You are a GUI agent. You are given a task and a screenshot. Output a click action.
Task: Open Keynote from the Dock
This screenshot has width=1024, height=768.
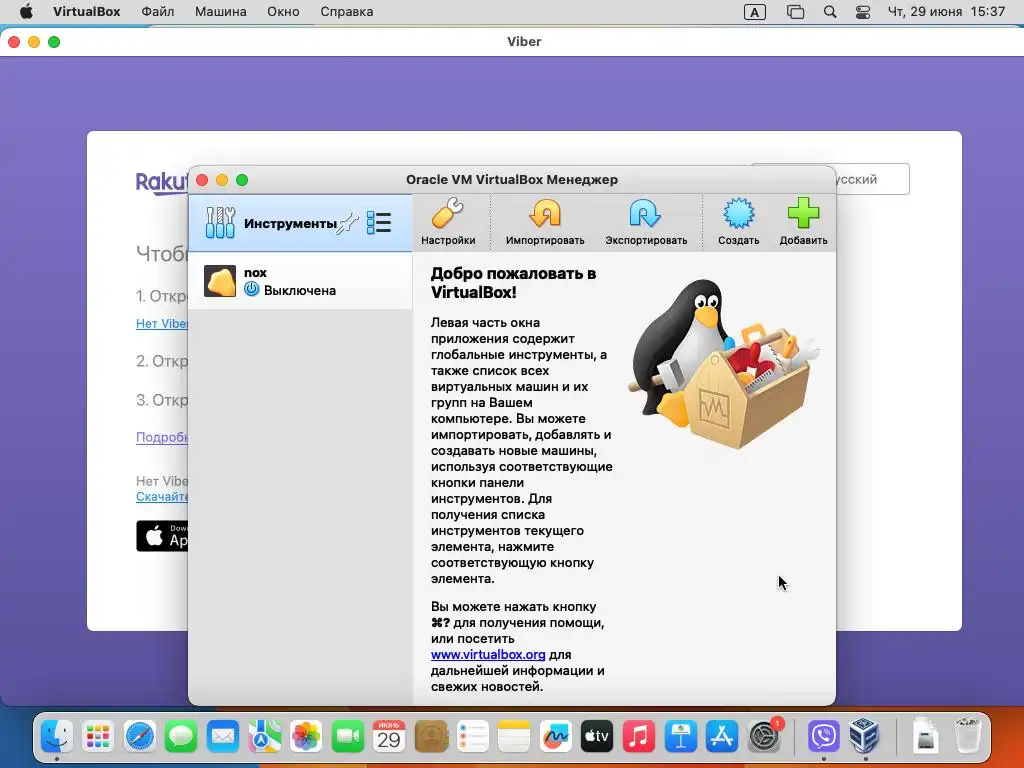click(680, 737)
